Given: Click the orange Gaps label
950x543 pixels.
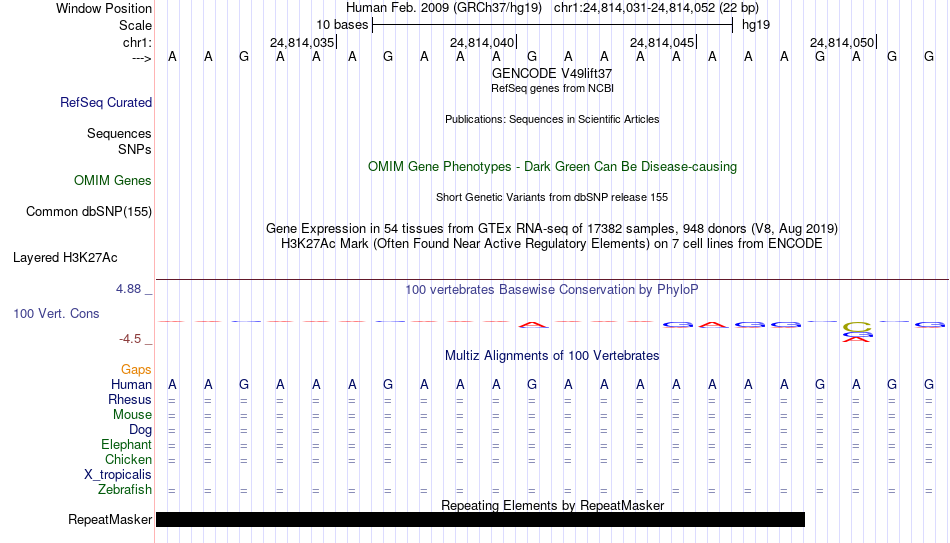Looking at the screenshot, I should coord(136,370).
